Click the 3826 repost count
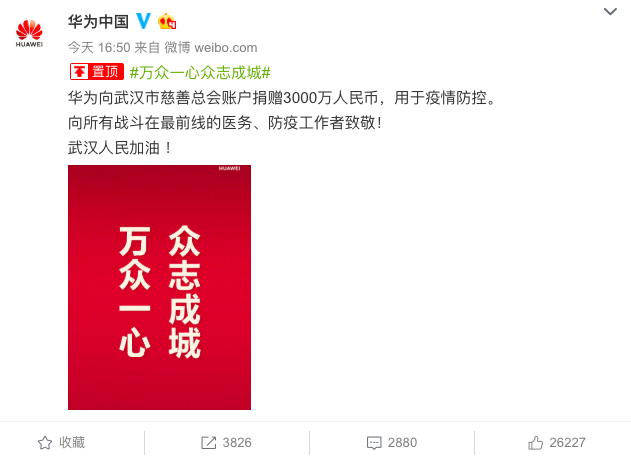The image size is (631, 463). 237,443
